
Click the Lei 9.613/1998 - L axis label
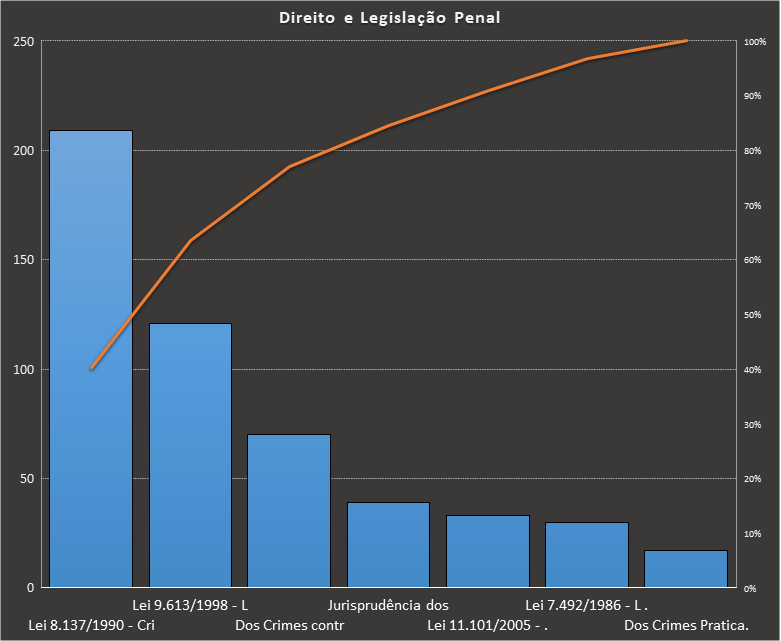(190, 605)
